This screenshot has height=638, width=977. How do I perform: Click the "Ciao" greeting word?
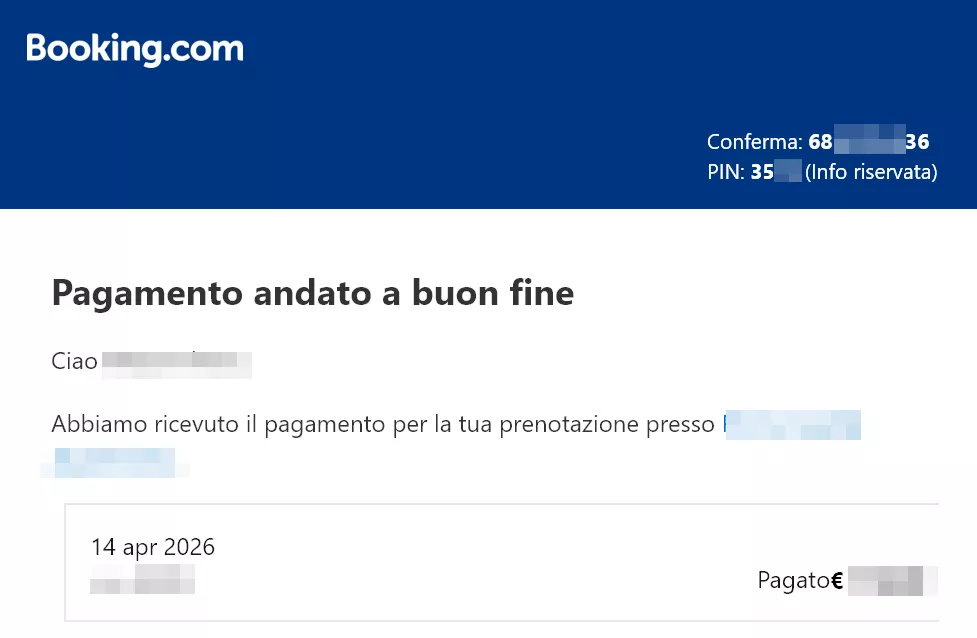point(74,361)
